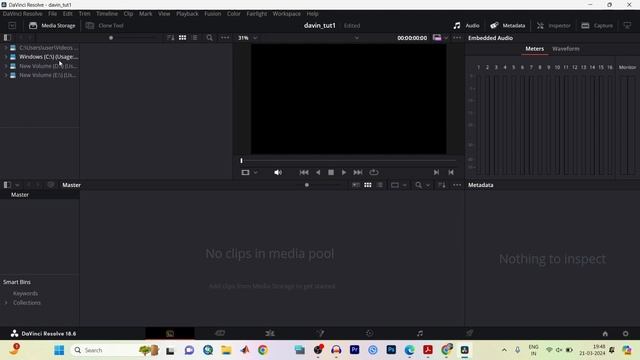
Task: Select Media Storage list view
Action: tap(195, 38)
